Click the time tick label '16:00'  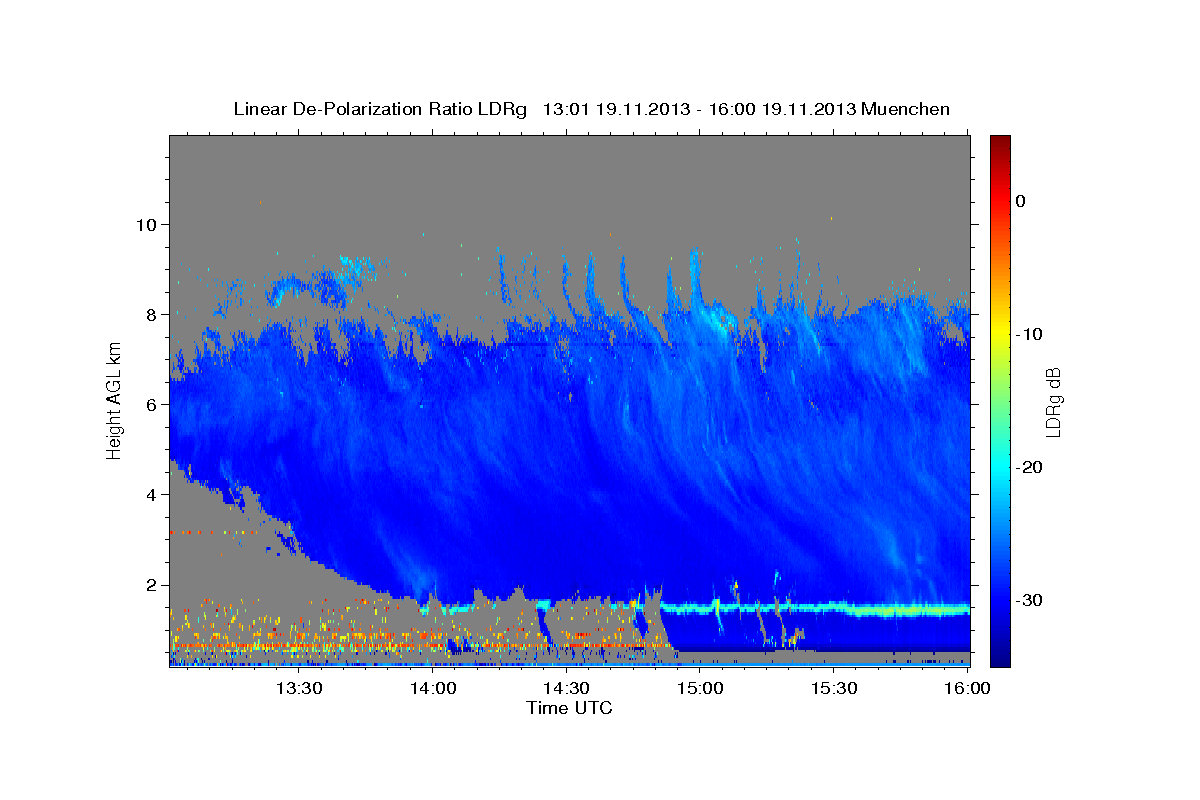pos(967,689)
